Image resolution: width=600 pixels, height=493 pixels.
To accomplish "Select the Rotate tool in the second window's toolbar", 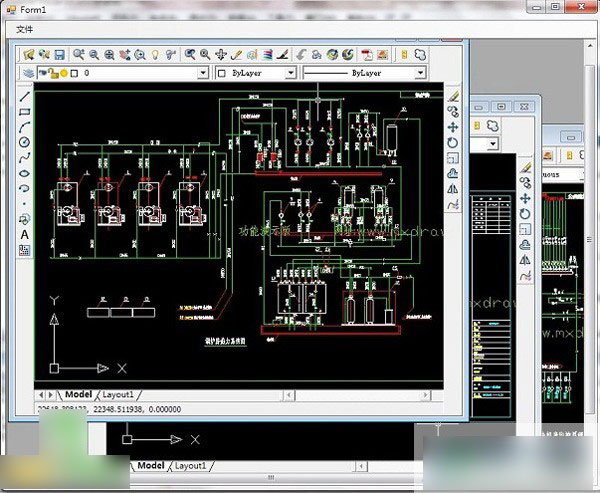I will point(525,214).
